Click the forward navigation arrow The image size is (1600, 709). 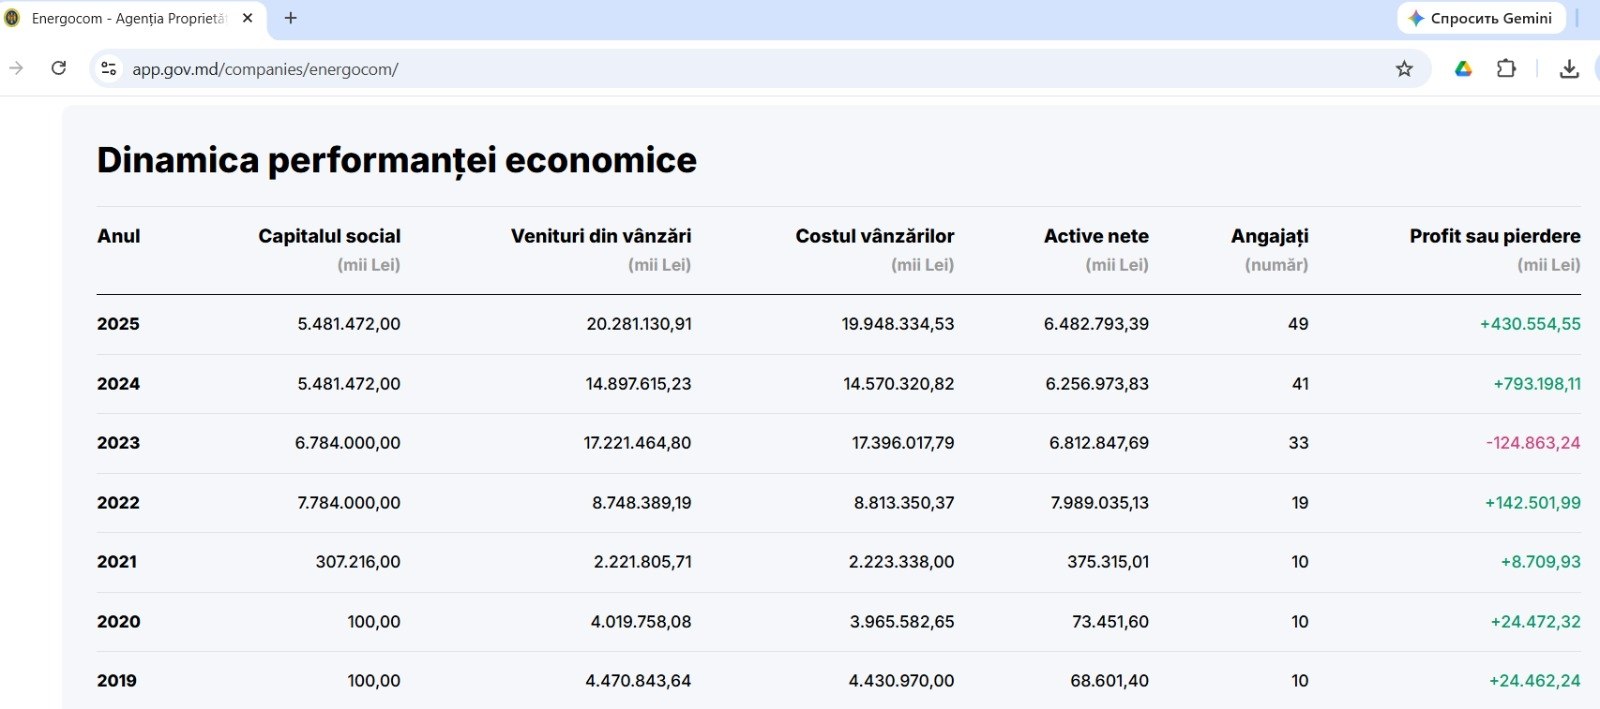click(16, 68)
